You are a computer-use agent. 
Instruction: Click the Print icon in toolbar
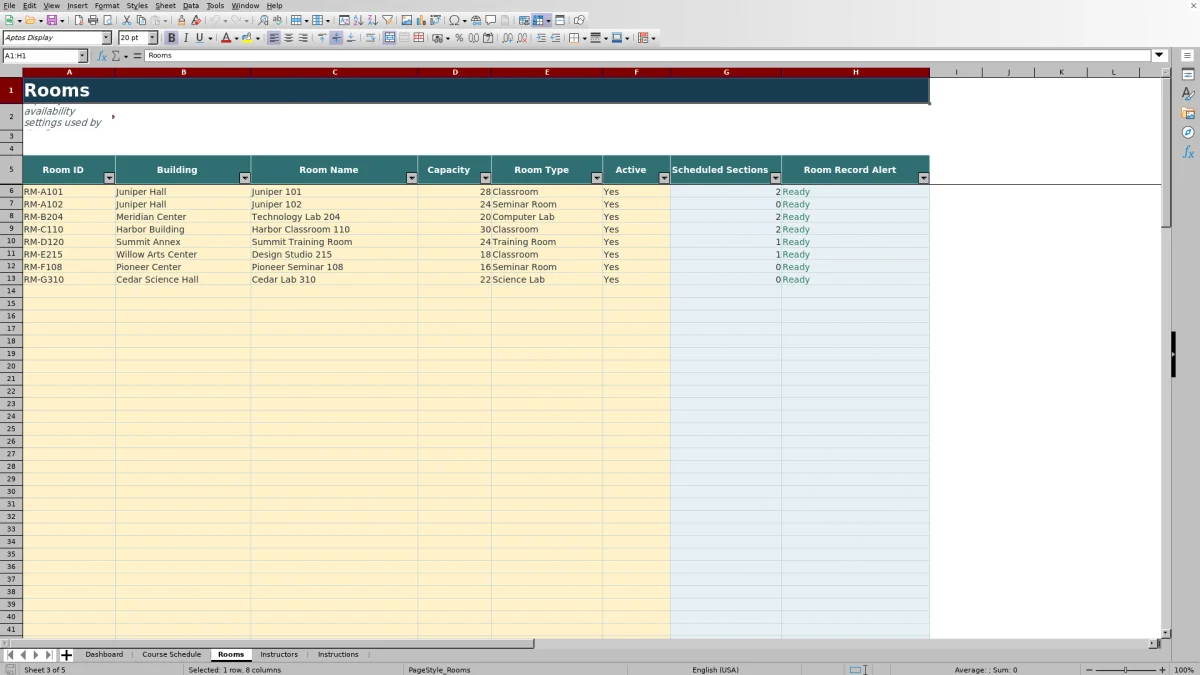(93, 20)
